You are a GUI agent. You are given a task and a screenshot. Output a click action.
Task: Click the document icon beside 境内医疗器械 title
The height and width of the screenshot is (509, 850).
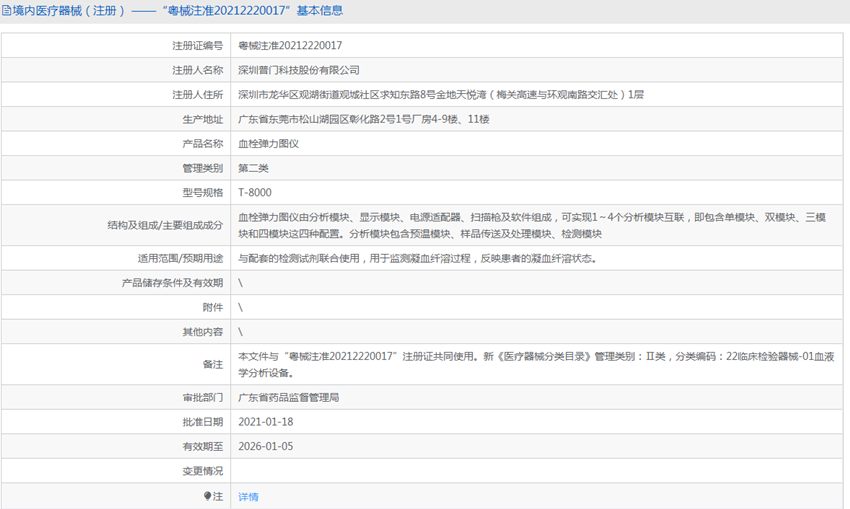pos(6,10)
